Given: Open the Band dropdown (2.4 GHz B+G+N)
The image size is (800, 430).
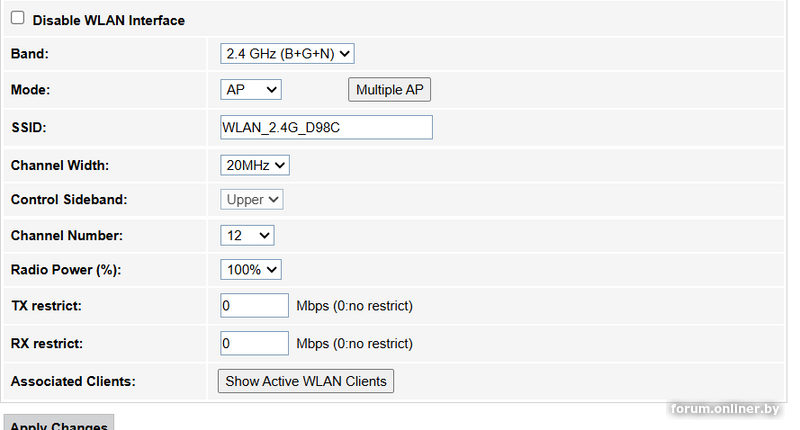Looking at the screenshot, I should (287, 54).
